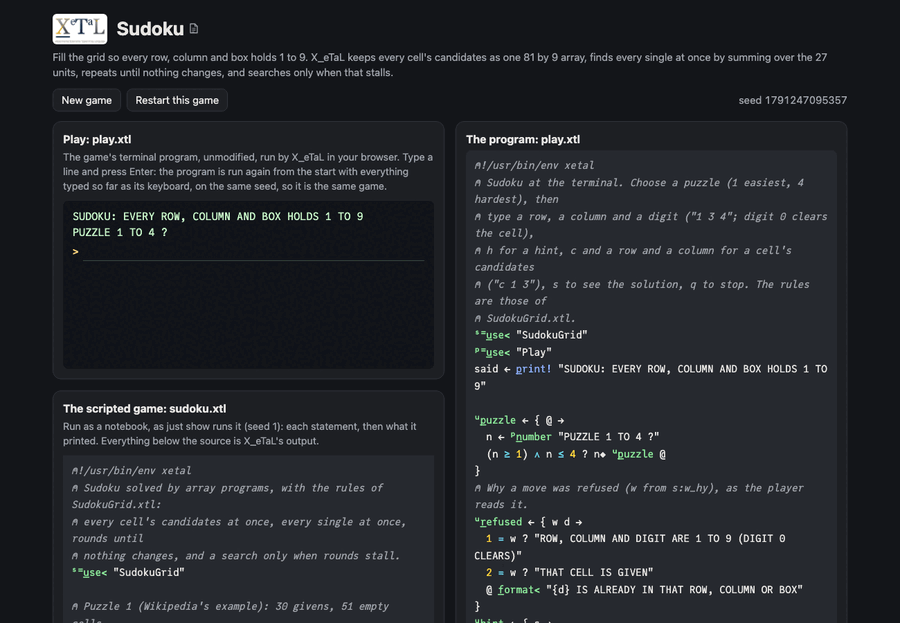Open the document icon beside the Sudoku title
This screenshot has width=900, height=623.
coord(194,29)
